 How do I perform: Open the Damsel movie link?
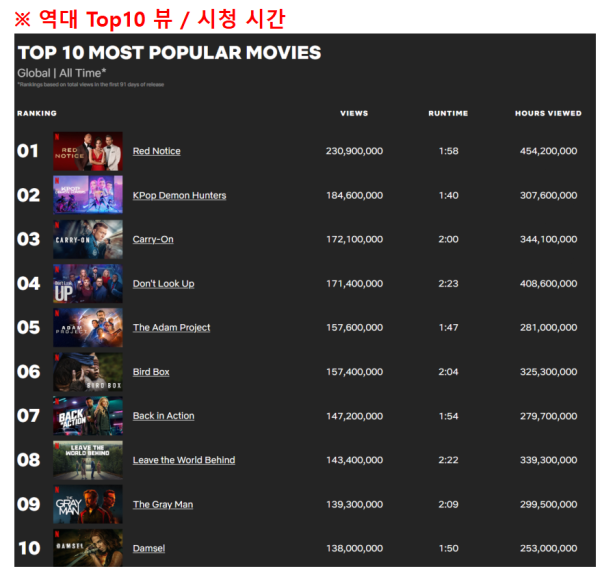tap(149, 549)
